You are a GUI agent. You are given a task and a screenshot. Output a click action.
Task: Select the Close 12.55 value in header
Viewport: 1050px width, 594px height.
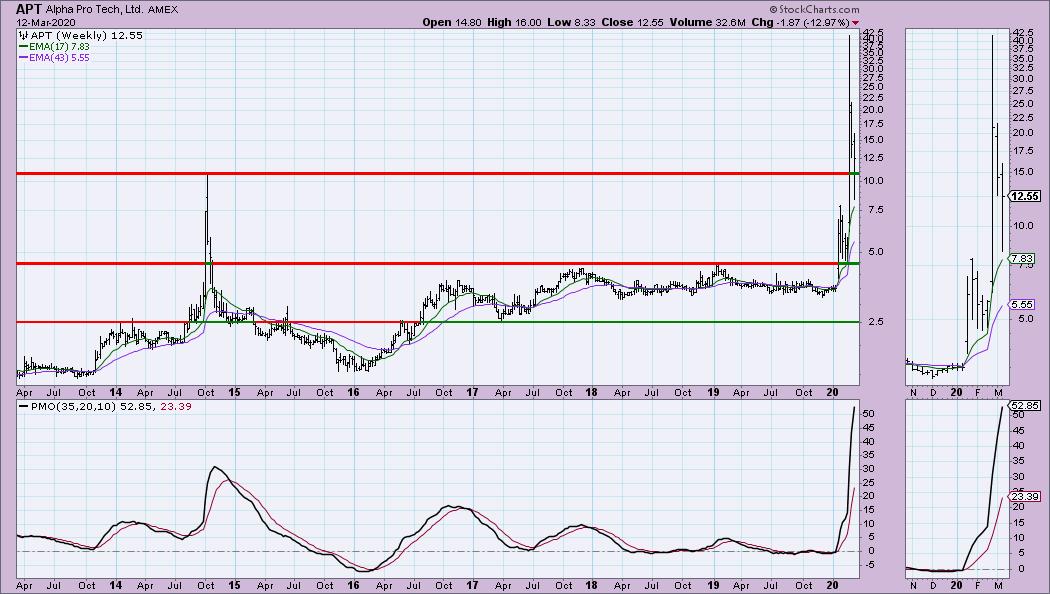[632, 22]
